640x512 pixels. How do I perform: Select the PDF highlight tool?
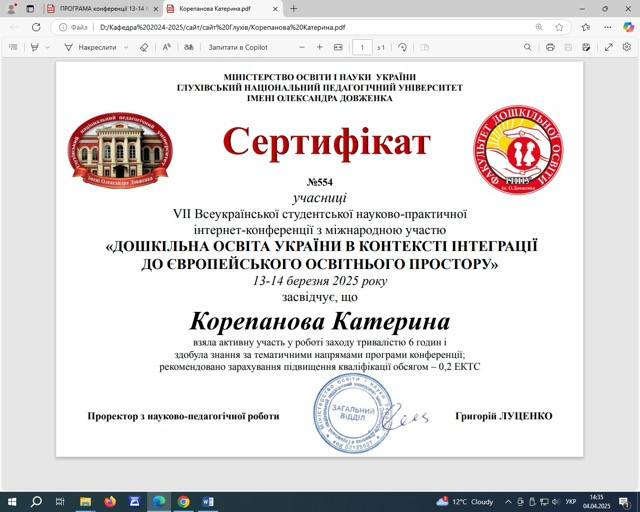click(35, 47)
